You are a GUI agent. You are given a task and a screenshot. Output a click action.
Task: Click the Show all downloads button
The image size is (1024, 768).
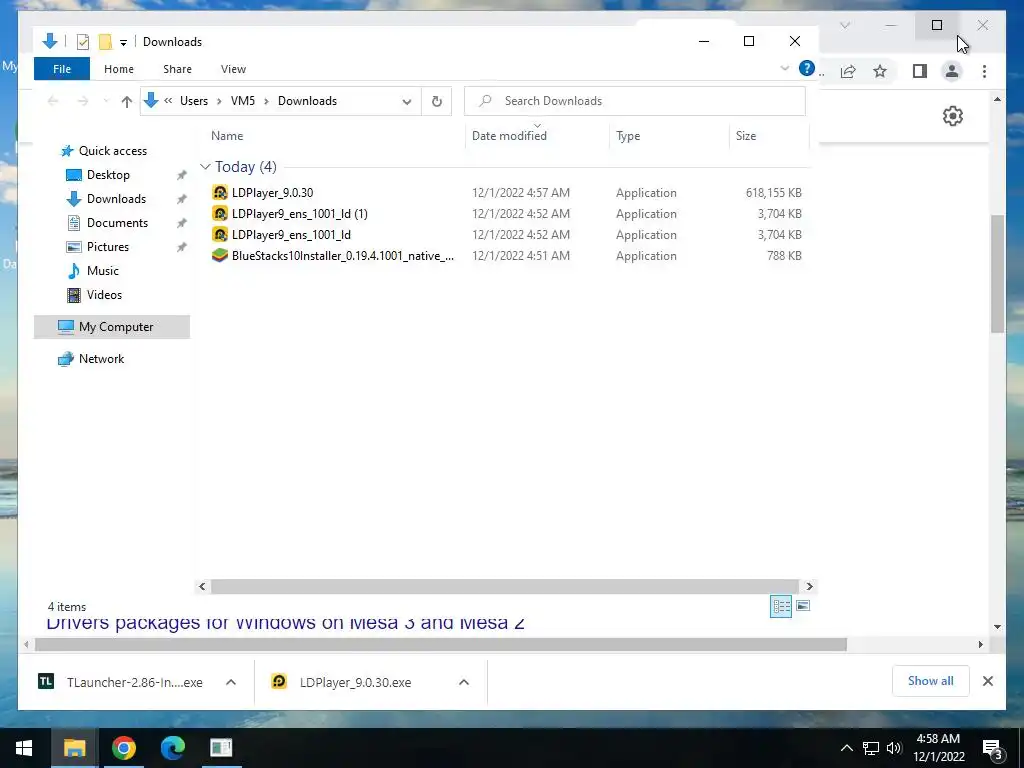tap(930, 681)
